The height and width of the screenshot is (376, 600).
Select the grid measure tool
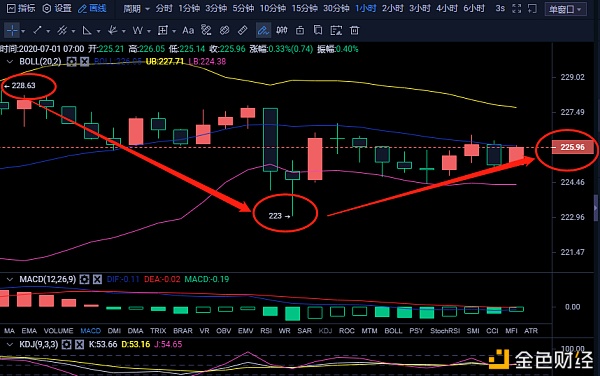point(163,30)
